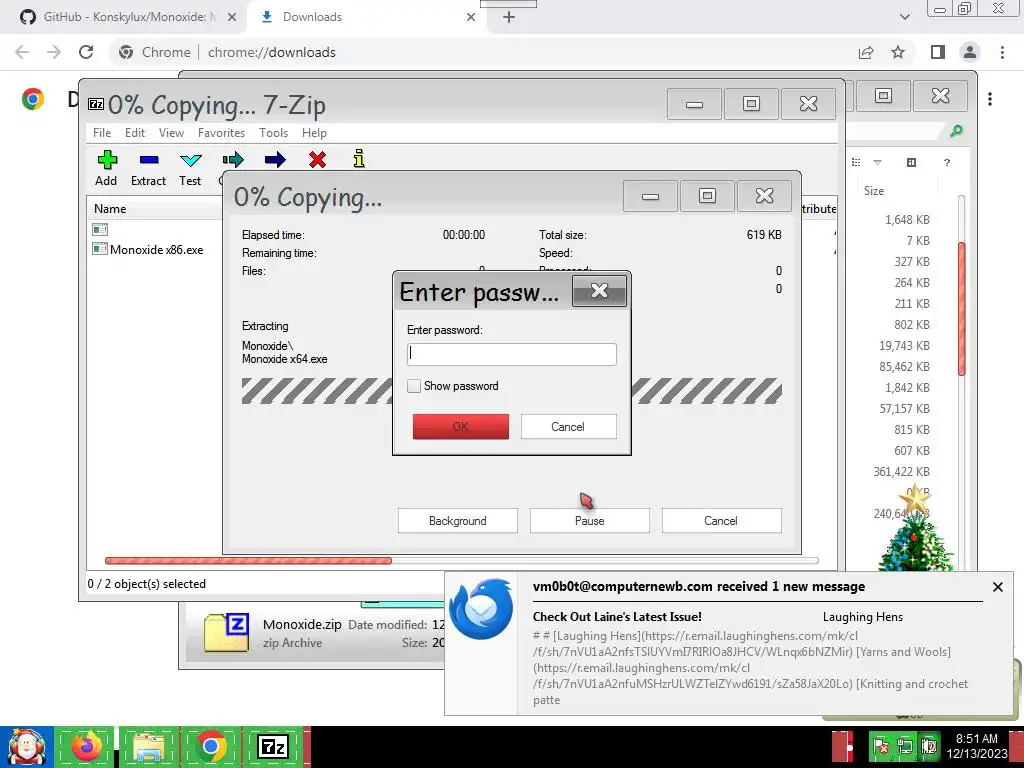The width and height of the screenshot is (1024, 768).
Task: Click the Extract toolbar icon in 7-Zip
Action: click(149, 160)
